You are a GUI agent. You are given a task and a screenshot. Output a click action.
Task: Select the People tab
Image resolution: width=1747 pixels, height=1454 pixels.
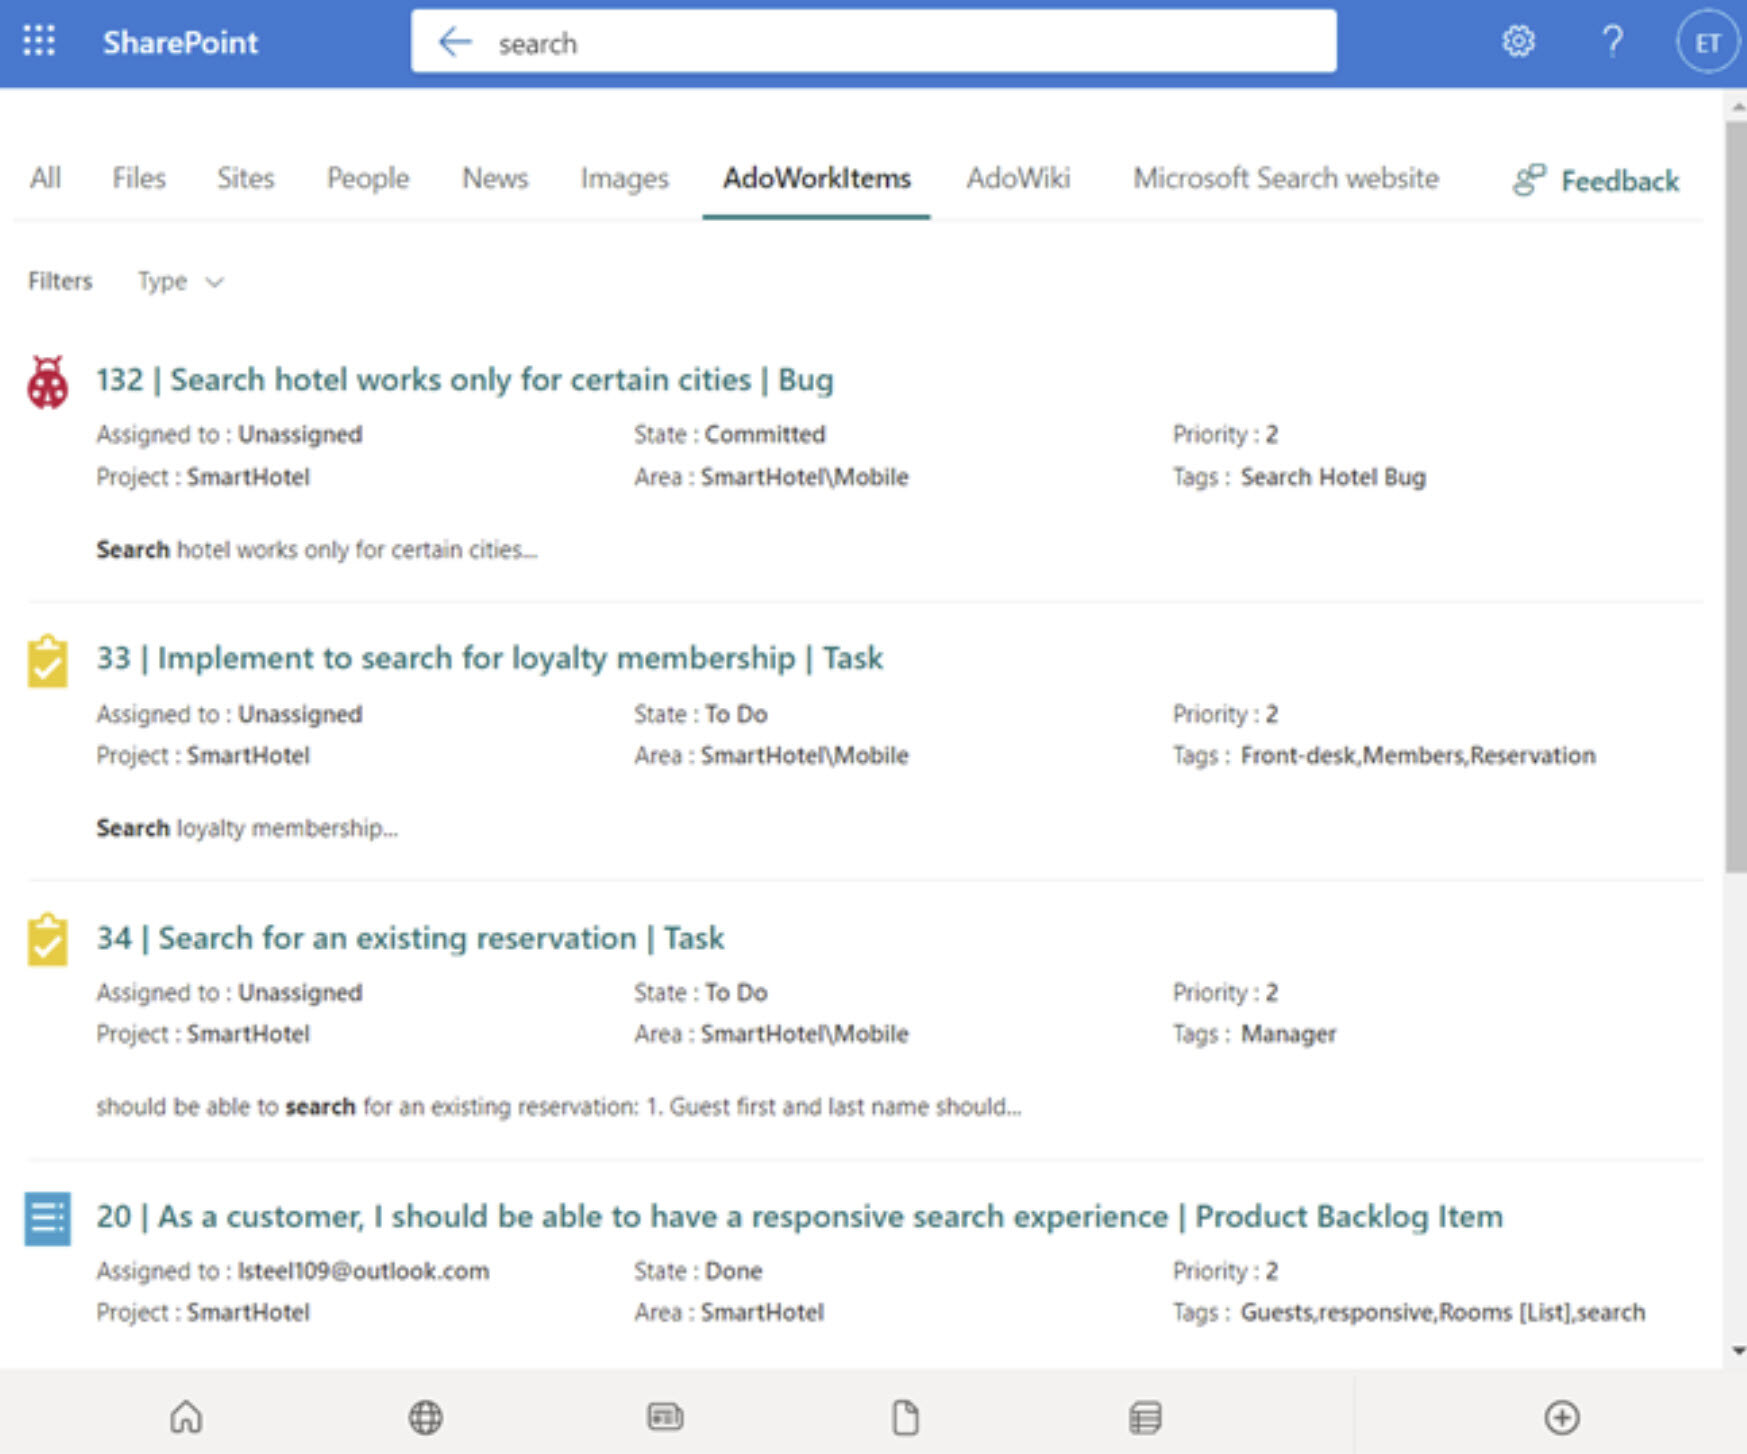[x=368, y=178]
